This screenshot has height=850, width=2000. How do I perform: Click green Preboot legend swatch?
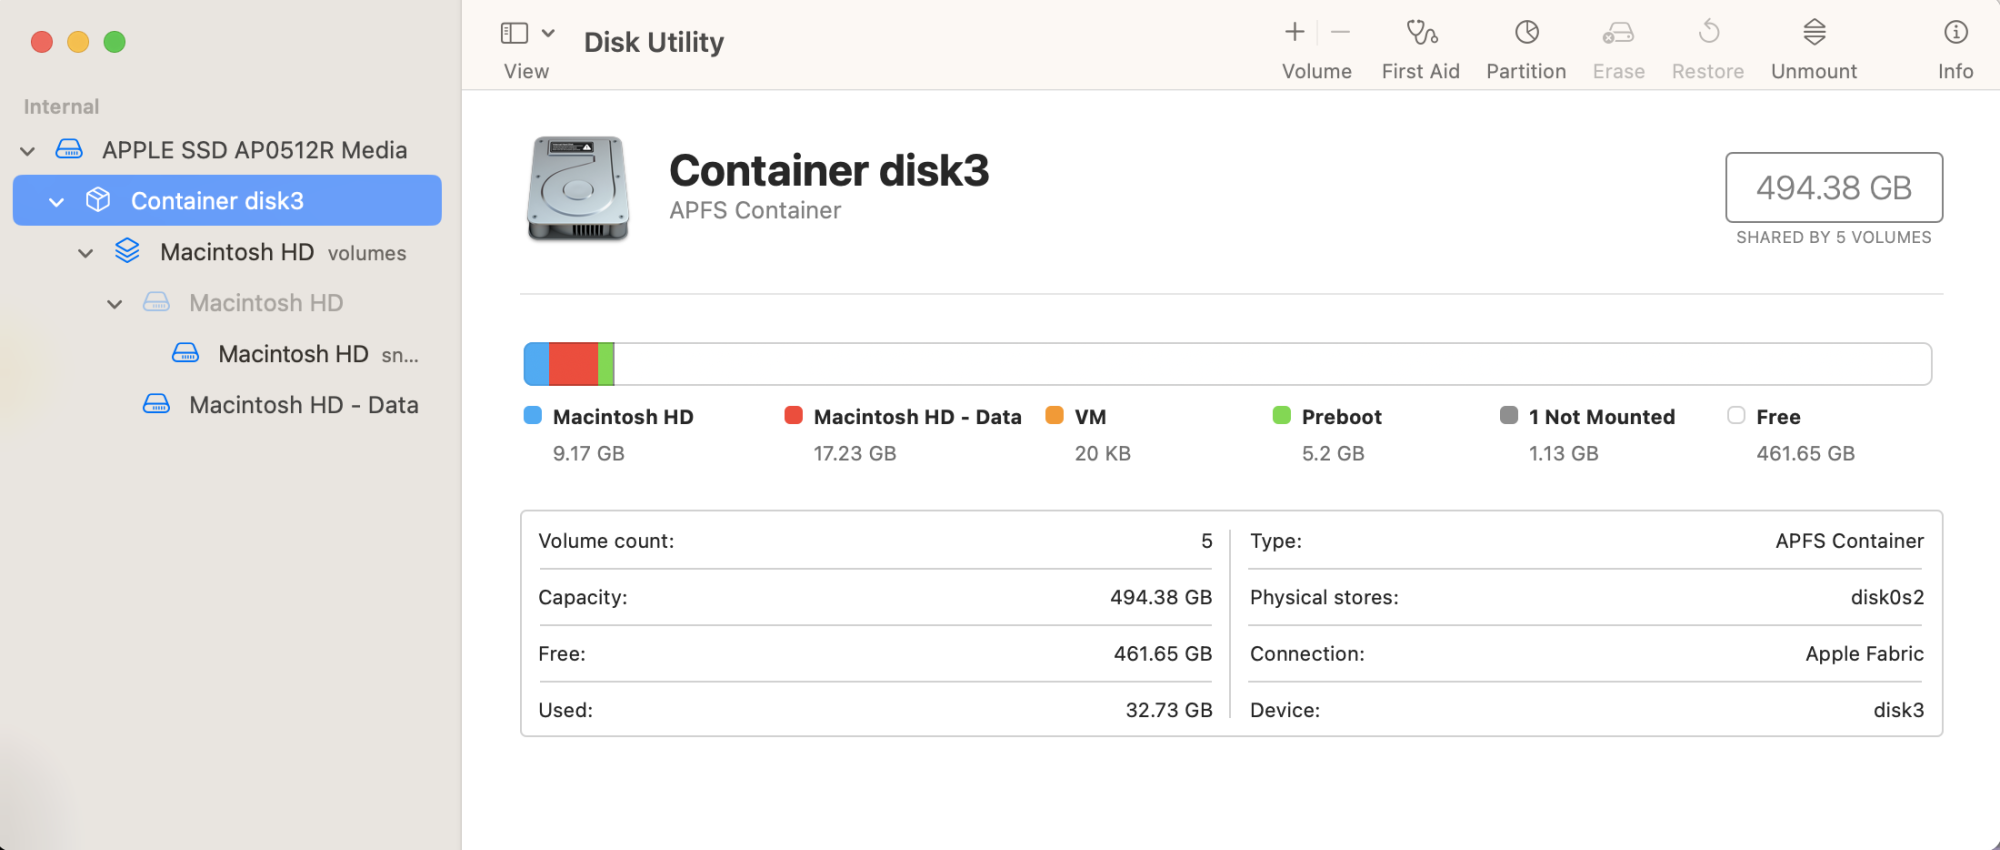(x=1282, y=415)
